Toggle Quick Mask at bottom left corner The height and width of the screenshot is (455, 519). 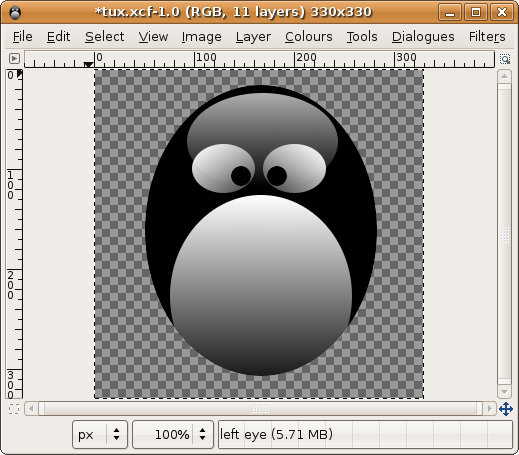[14, 409]
